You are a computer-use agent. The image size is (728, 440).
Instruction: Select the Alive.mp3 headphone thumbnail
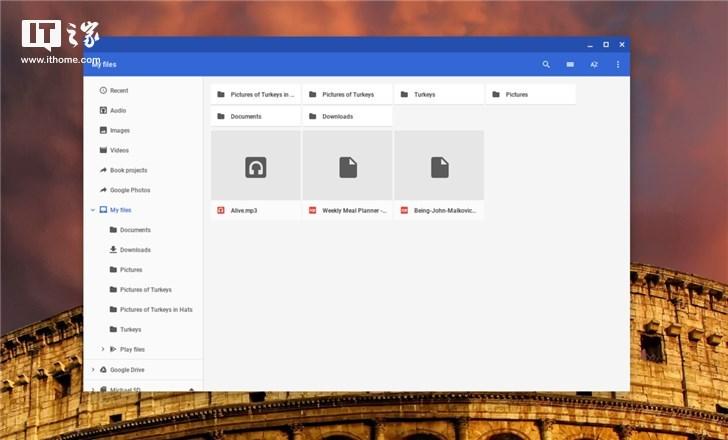pos(255,166)
